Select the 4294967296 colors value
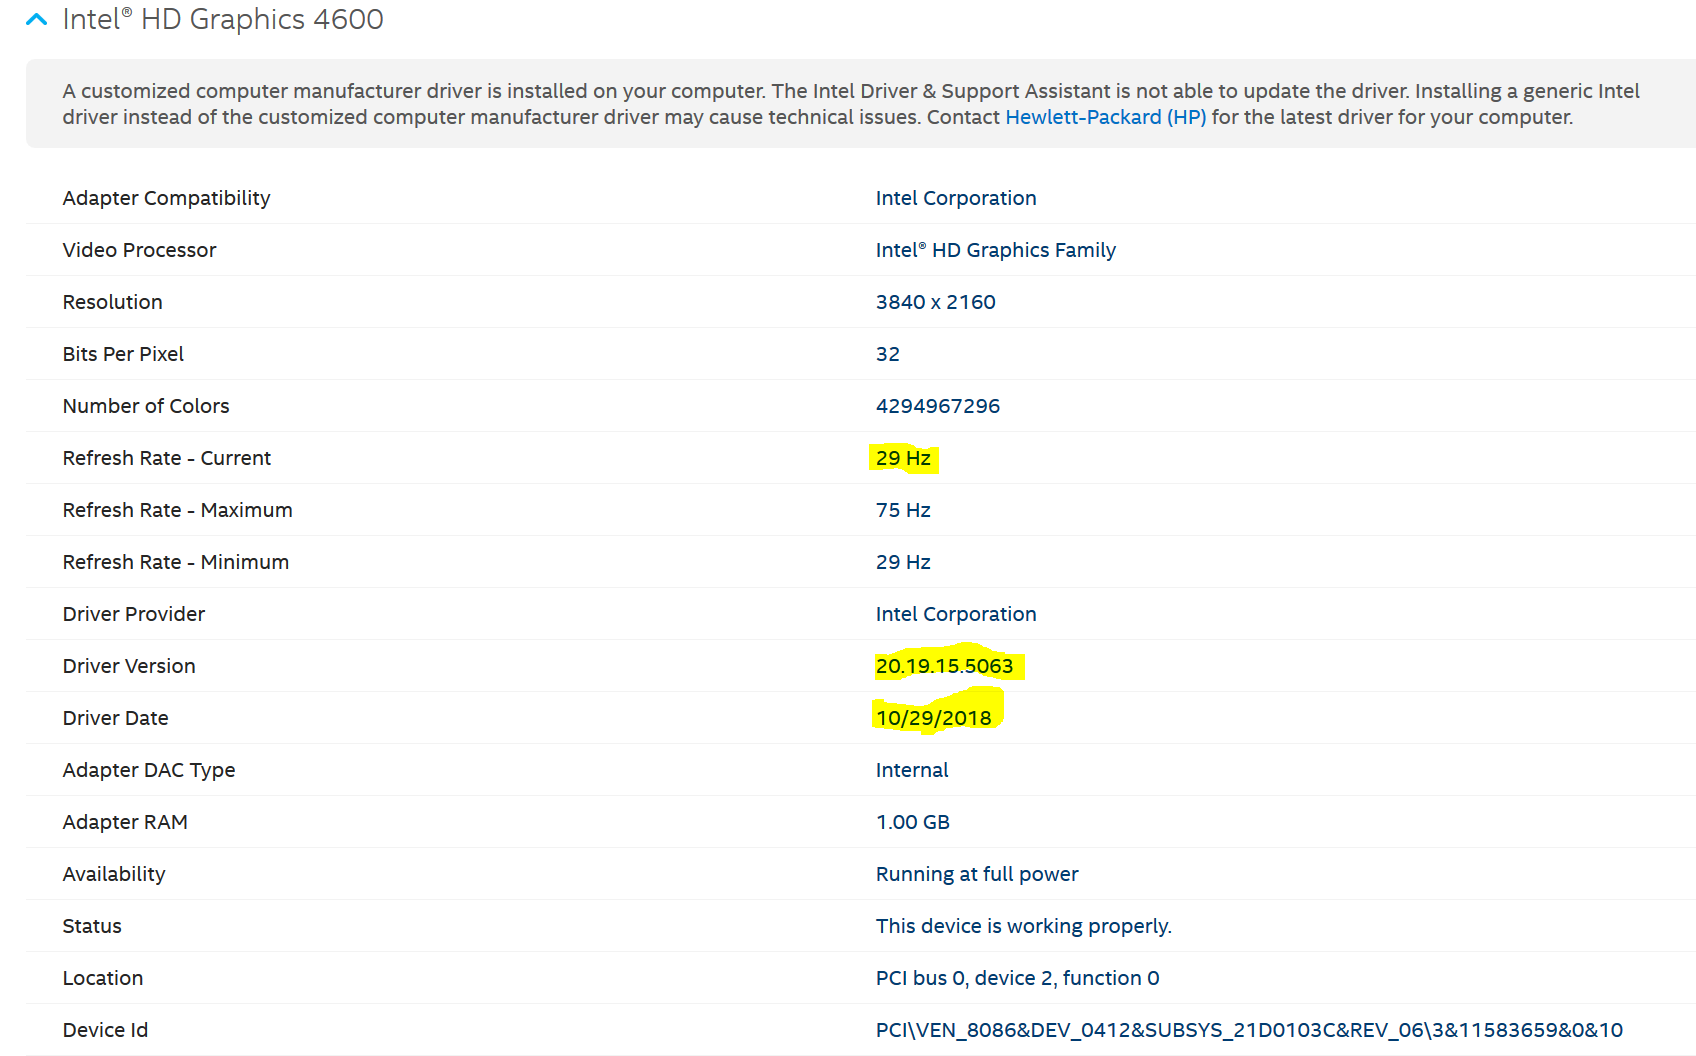Viewport: 1696px width, 1056px height. (938, 406)
